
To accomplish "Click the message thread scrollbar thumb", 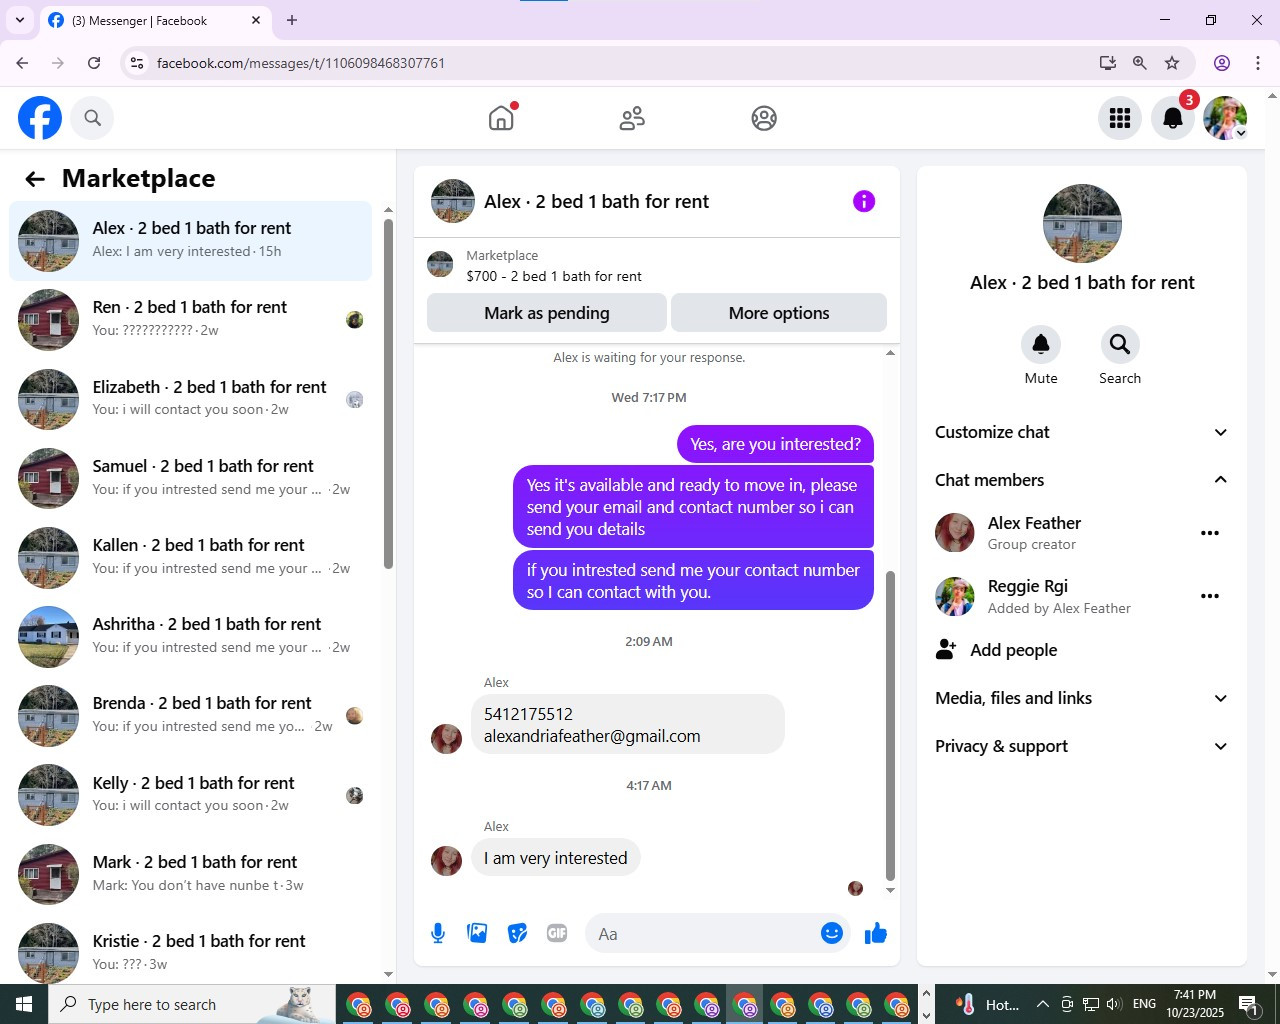I will tap(890, 725).
